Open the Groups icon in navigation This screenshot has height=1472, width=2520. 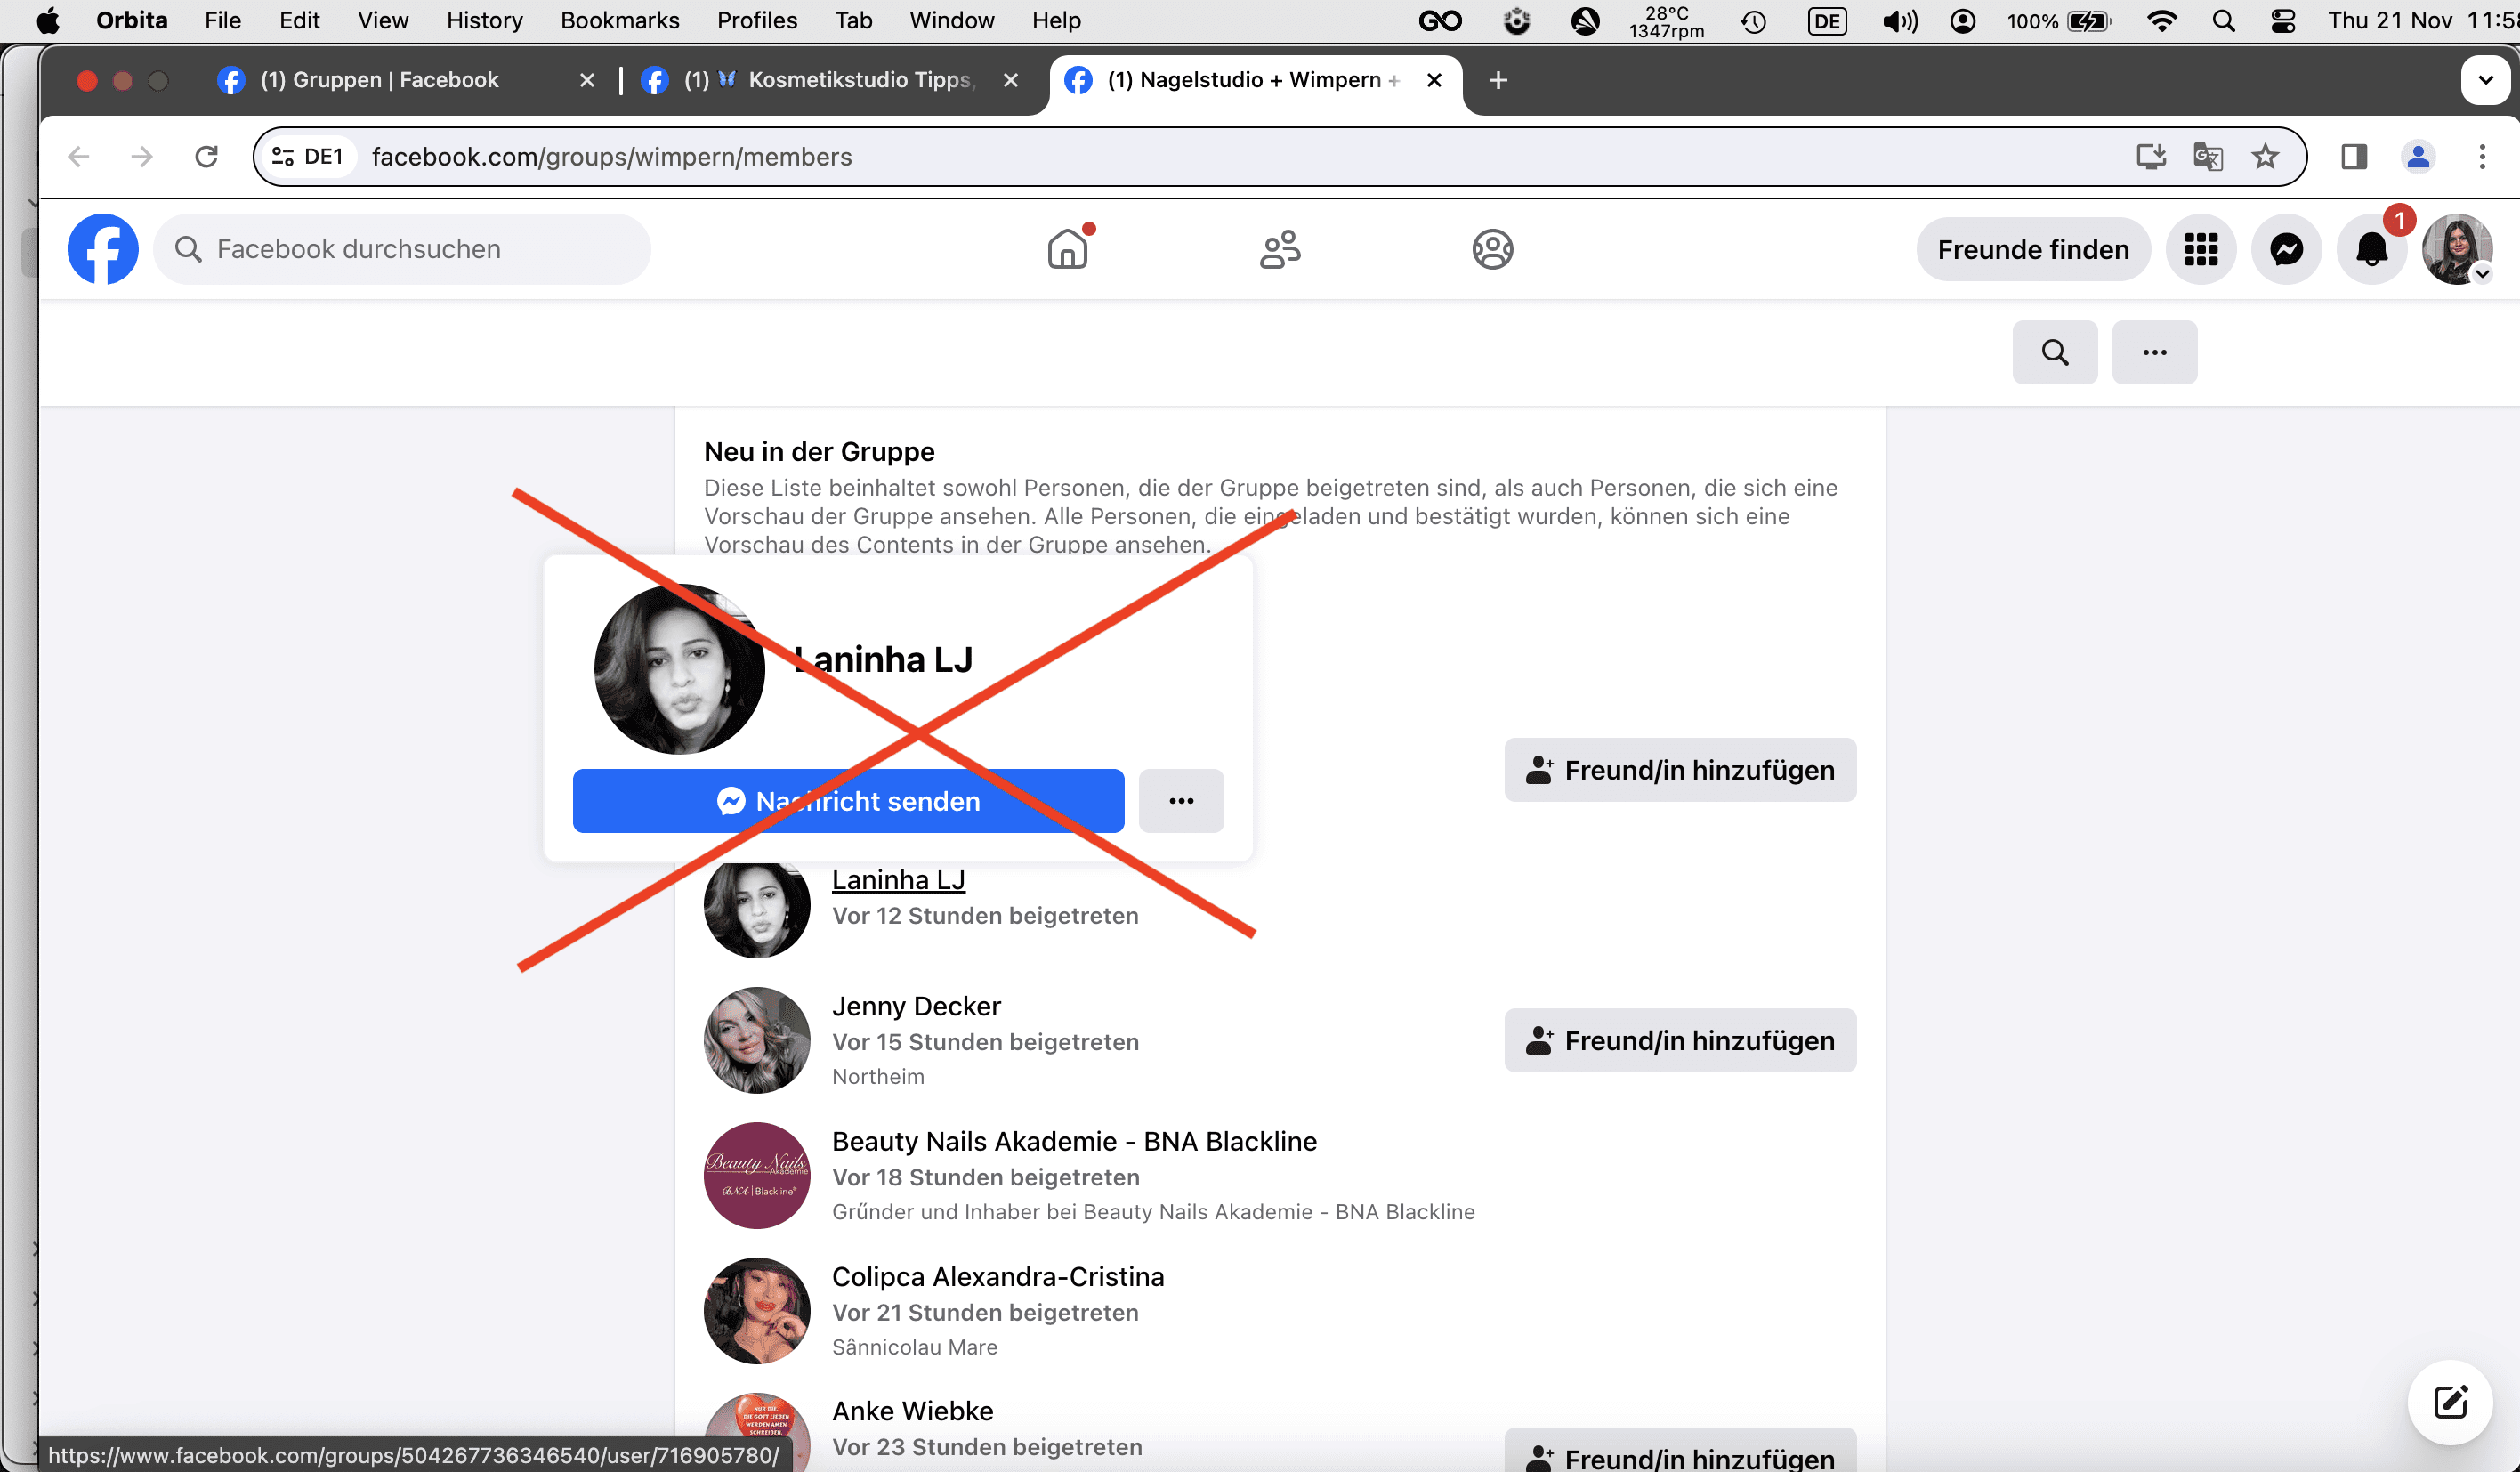(1492, 249)
